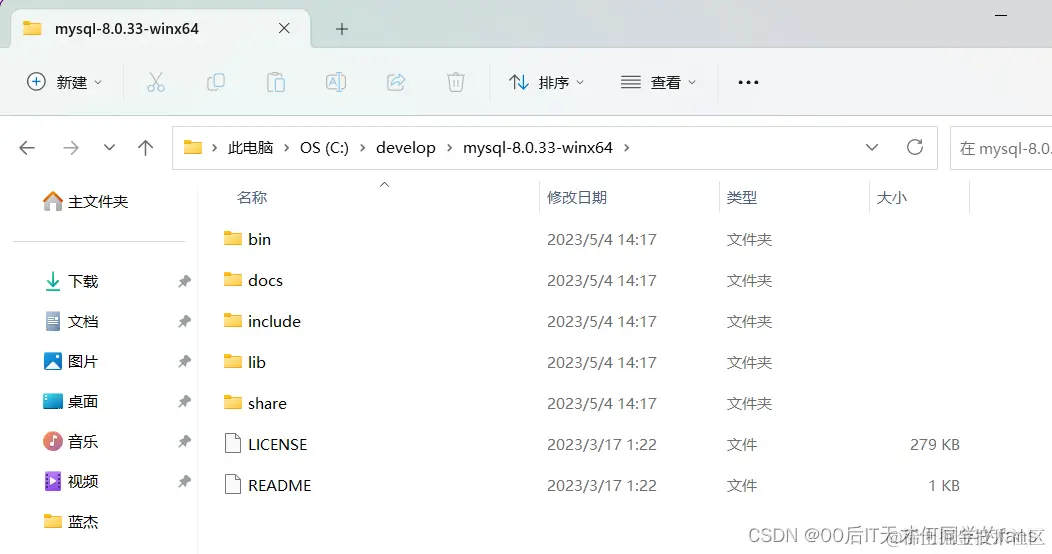Sort by the 修改日期 column header
The width and height of the screenshot is (1052, 554).
[x=577, y=197]
